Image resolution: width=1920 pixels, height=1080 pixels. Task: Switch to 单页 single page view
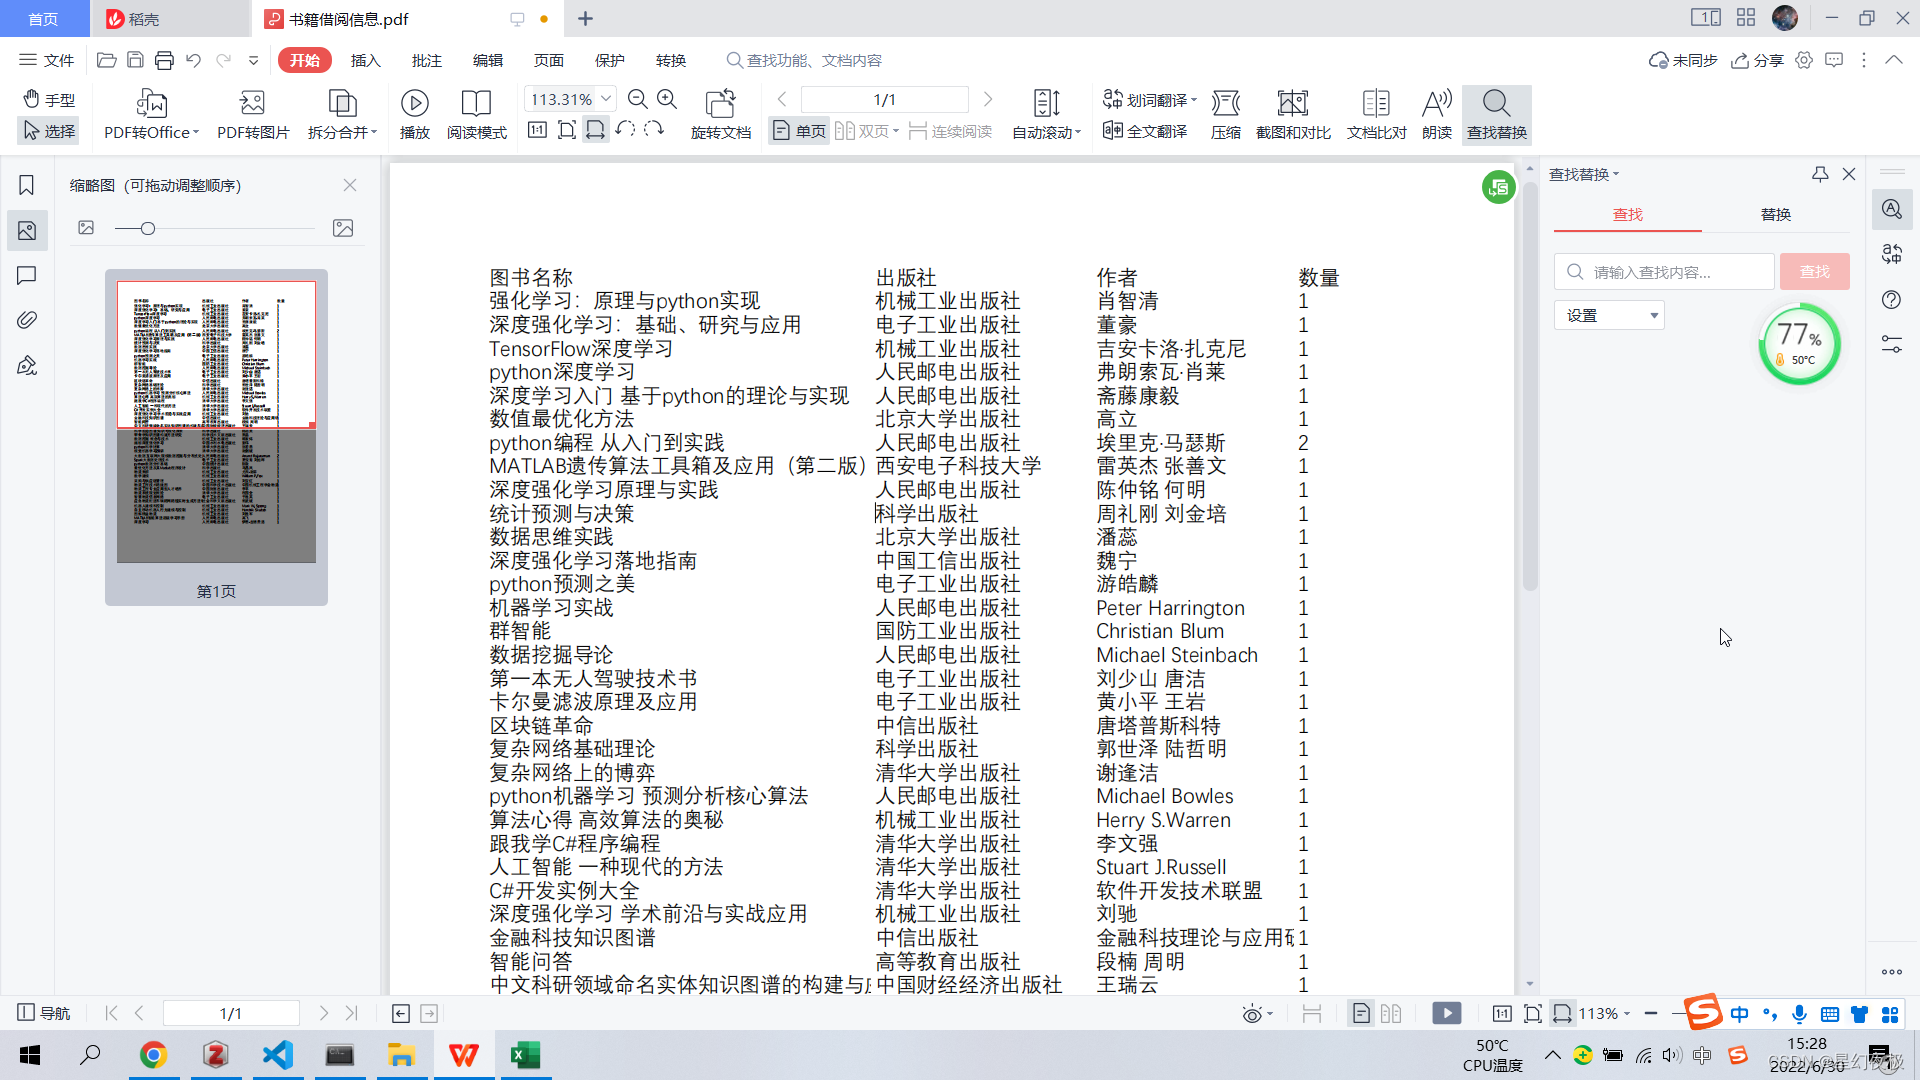[797, 130]
